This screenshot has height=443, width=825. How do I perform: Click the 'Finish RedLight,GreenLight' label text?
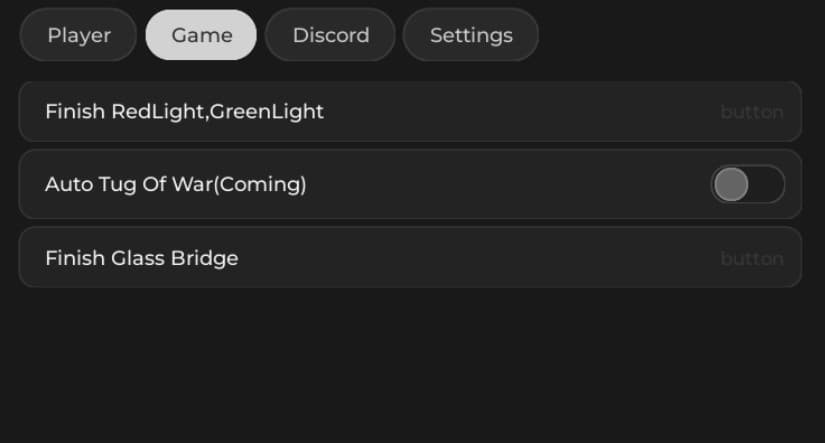click(184, 111)
